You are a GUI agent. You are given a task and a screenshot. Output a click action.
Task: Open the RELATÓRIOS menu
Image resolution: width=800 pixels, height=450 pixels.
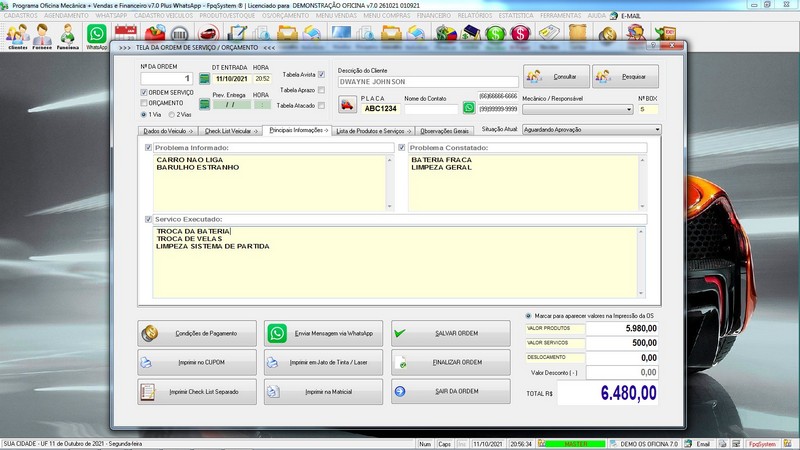474,16
